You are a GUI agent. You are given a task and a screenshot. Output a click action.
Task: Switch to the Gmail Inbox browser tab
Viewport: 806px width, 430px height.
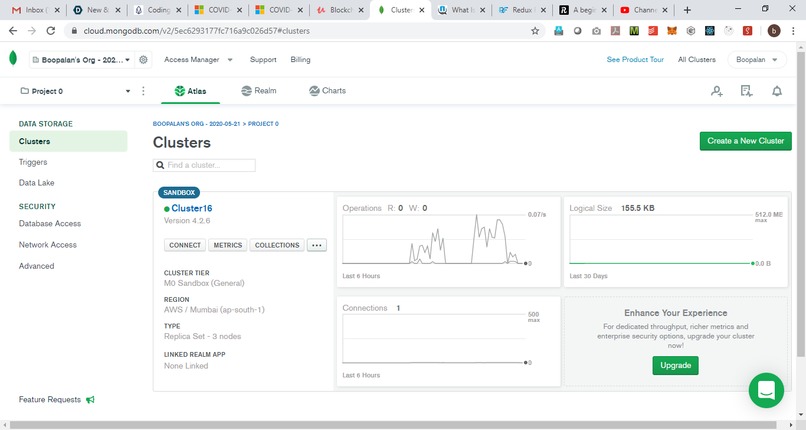[34, 10]
